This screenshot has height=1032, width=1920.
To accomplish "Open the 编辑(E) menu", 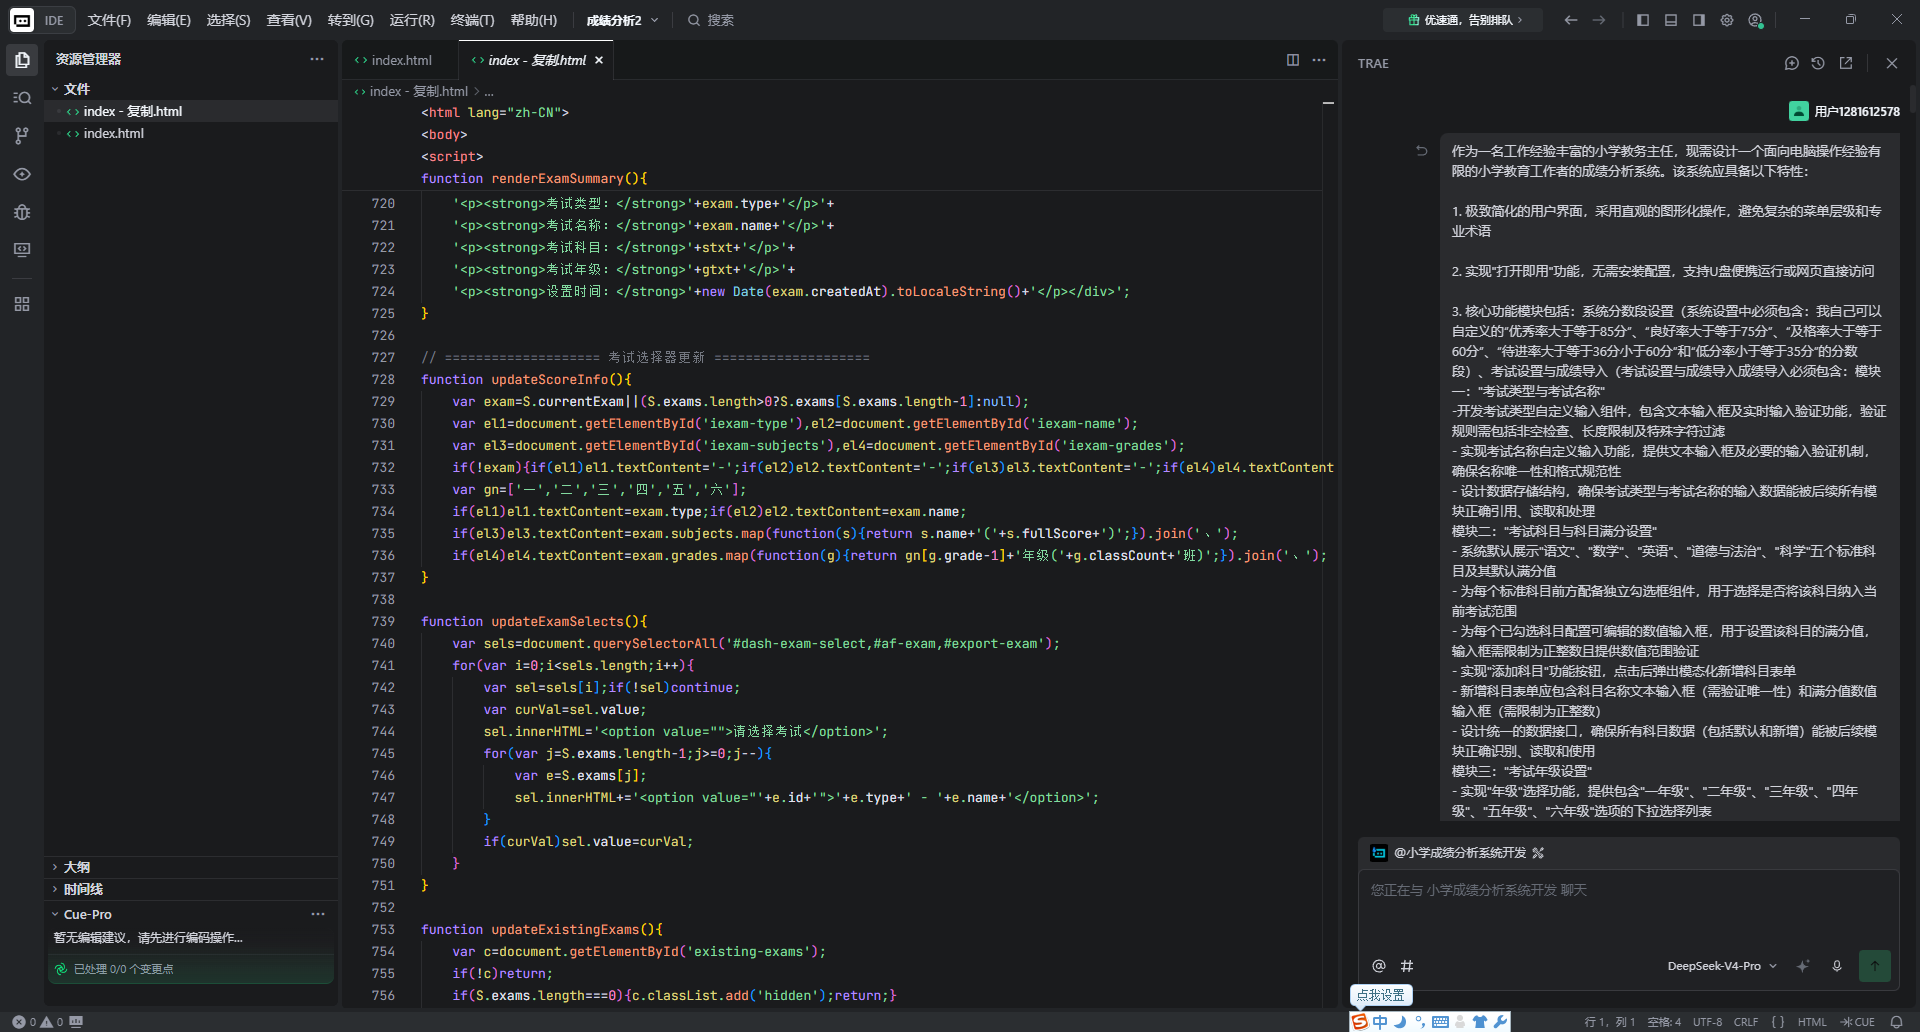I will pyautogui.click(x=169, y=20).
